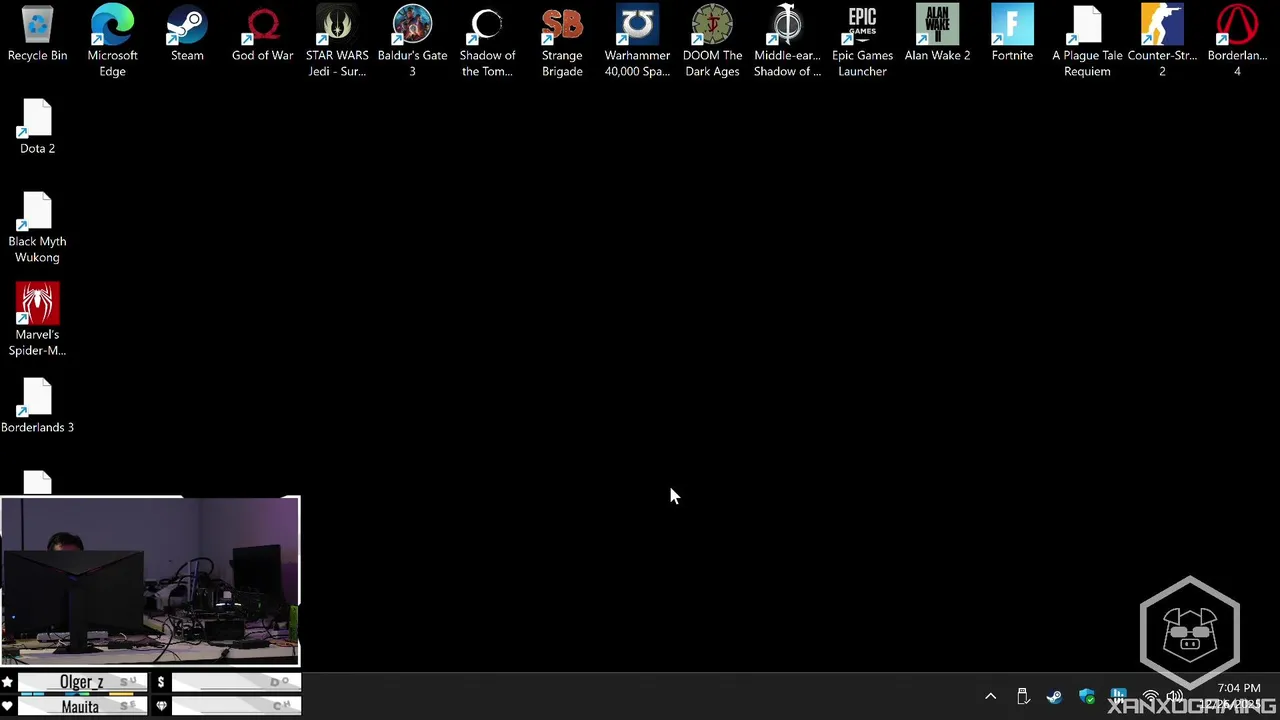1280x720 pixels.
Task: Open the volume speaker tray icon
Action: 1175,696
